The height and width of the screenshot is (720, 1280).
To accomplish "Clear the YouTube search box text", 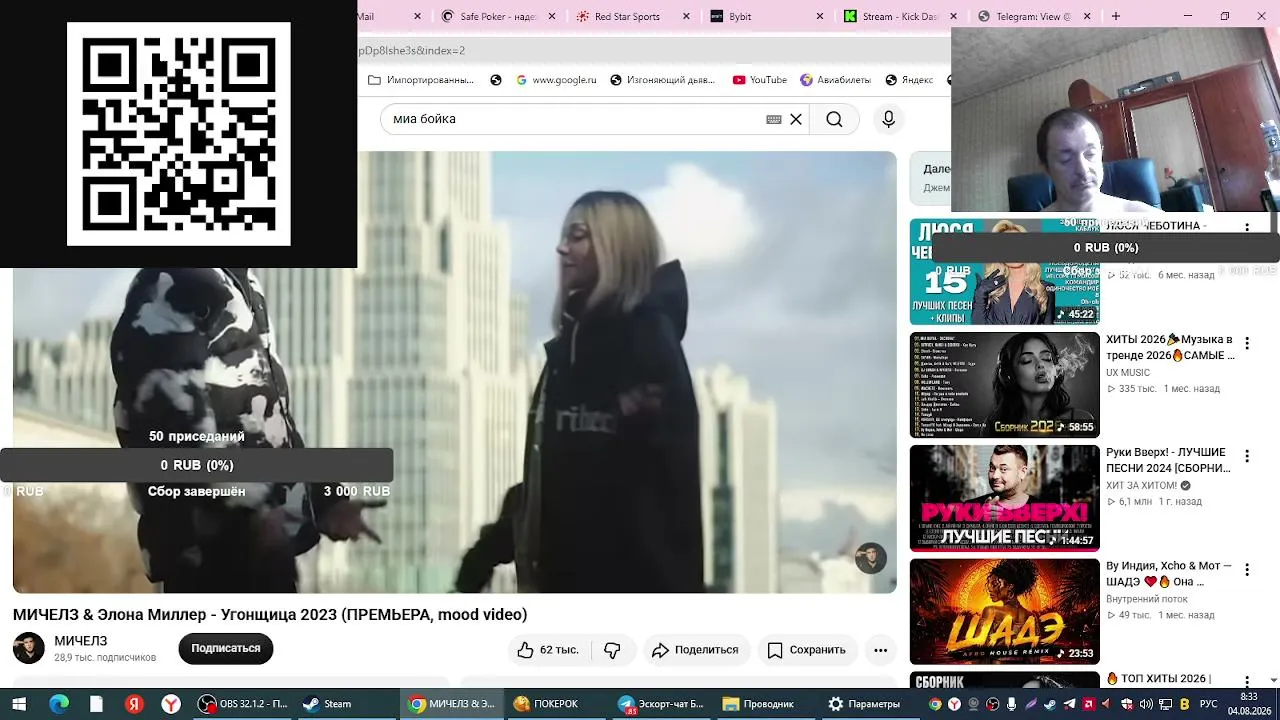I will pyautogui.click(x=796, y=119).
